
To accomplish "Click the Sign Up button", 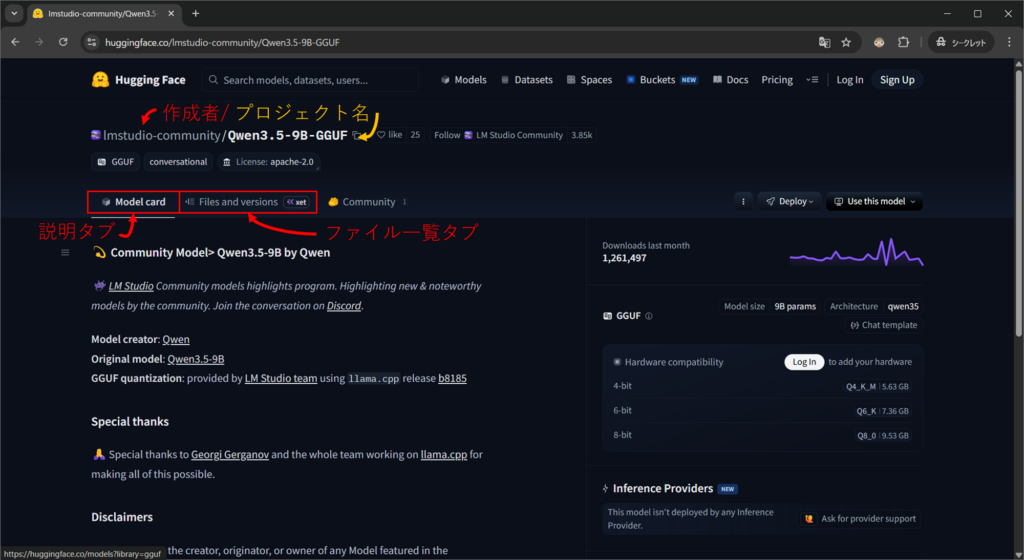I will coord(896,80).
